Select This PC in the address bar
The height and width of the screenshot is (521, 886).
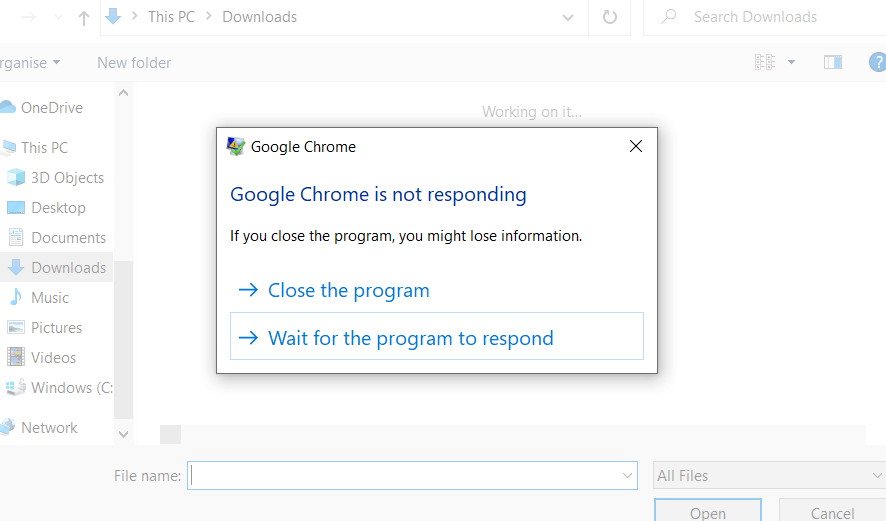(x=171, y=17)
